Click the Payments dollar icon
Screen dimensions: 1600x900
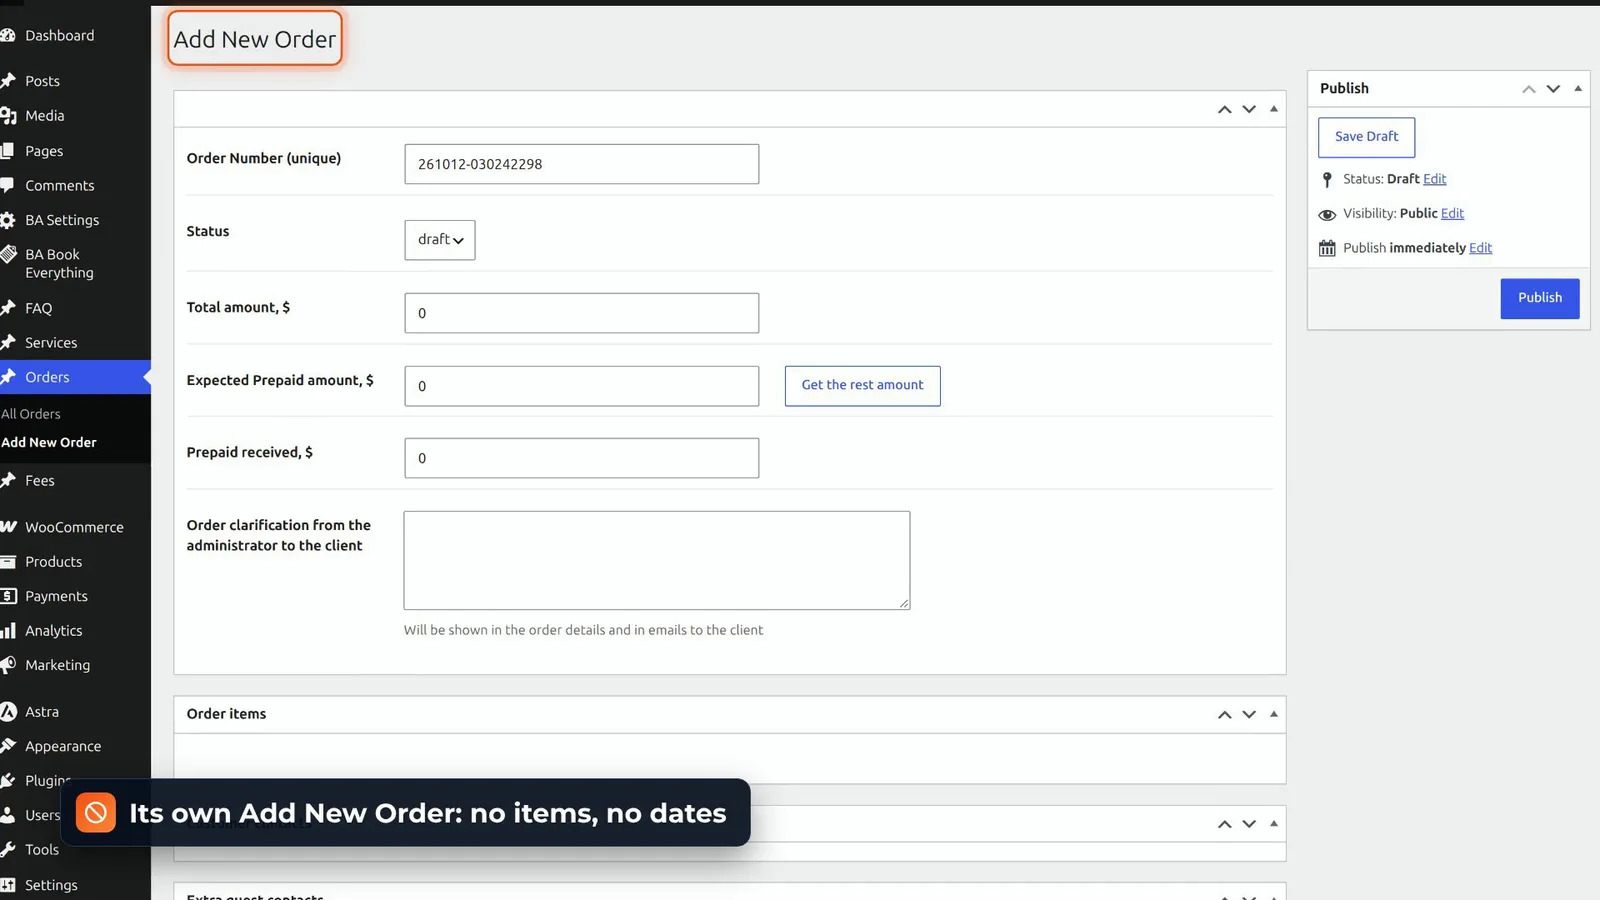[8, 596]
